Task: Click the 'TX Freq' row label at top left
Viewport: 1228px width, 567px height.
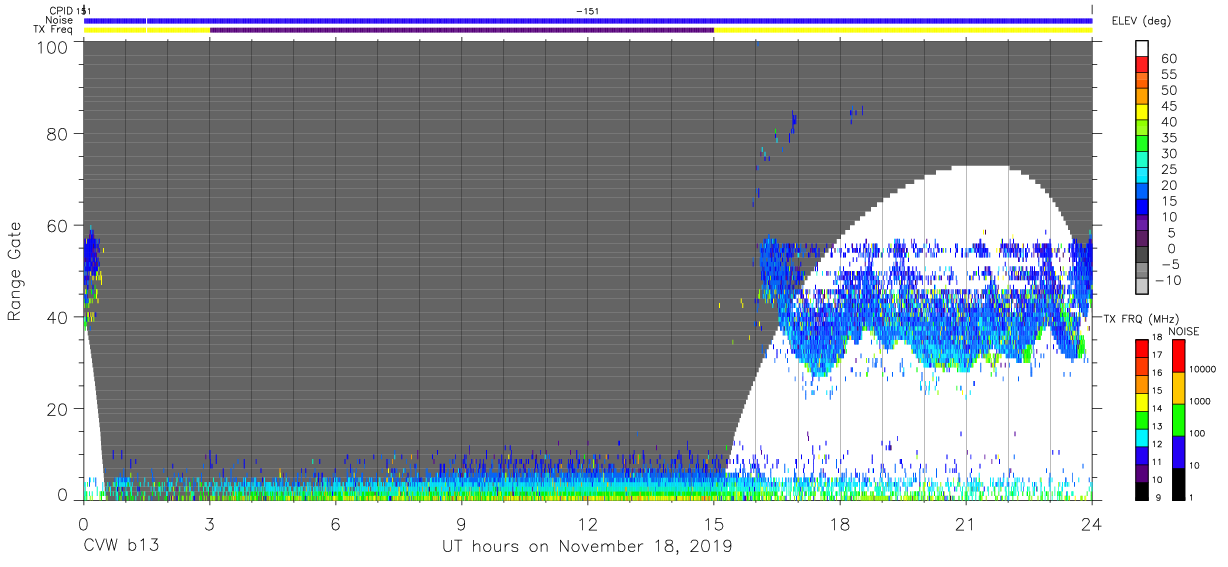Action: [54, 30]
